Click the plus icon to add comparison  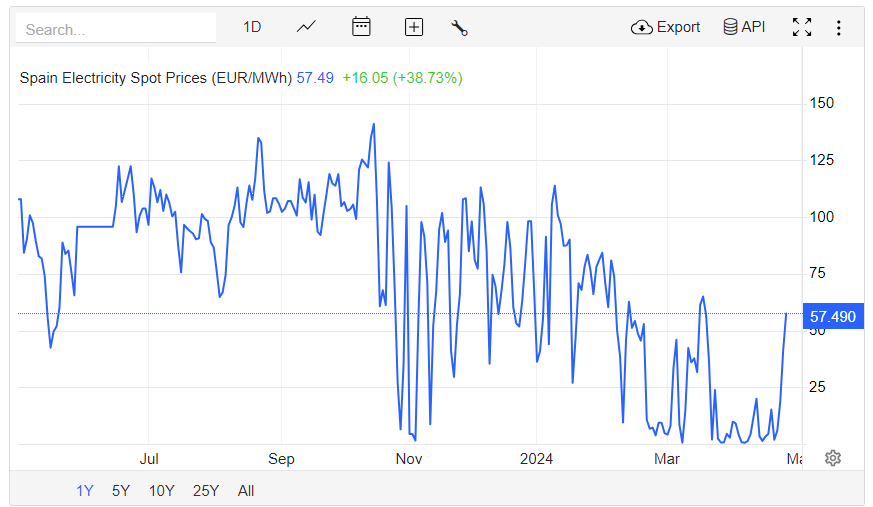coord(414,27)
